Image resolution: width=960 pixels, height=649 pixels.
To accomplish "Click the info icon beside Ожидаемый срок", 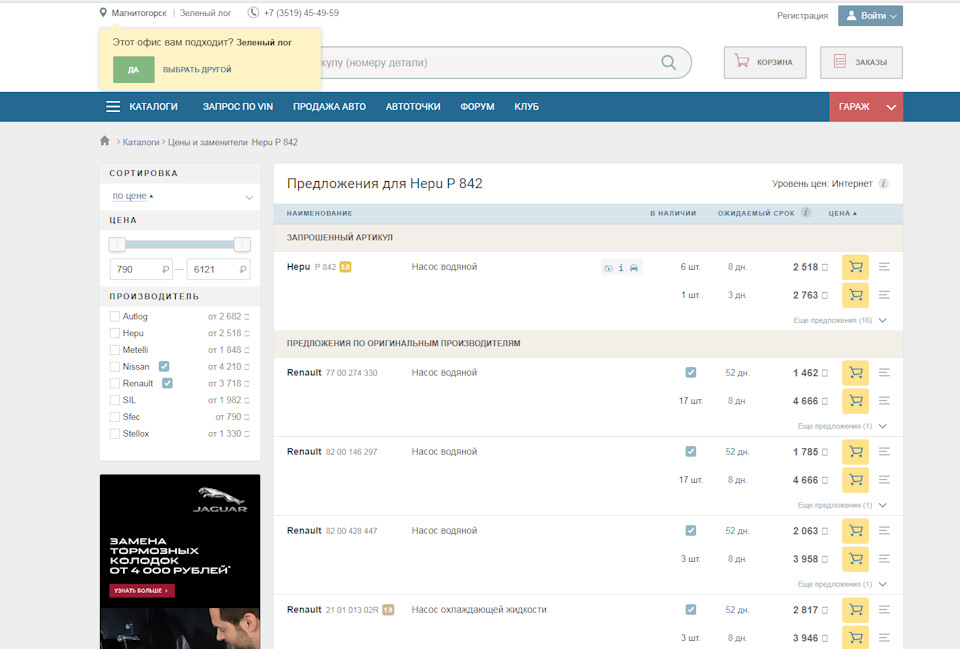I will [806, 212].
